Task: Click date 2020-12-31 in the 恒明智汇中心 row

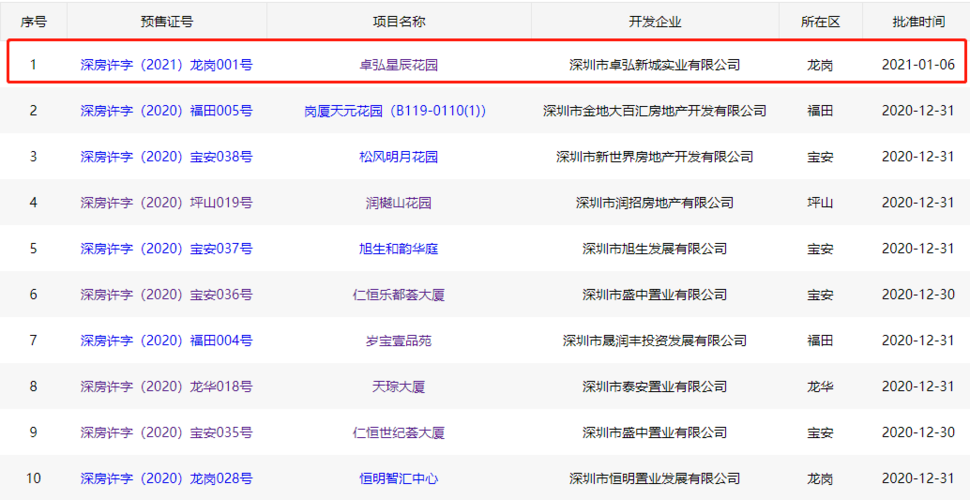Action: pos(919,478)
